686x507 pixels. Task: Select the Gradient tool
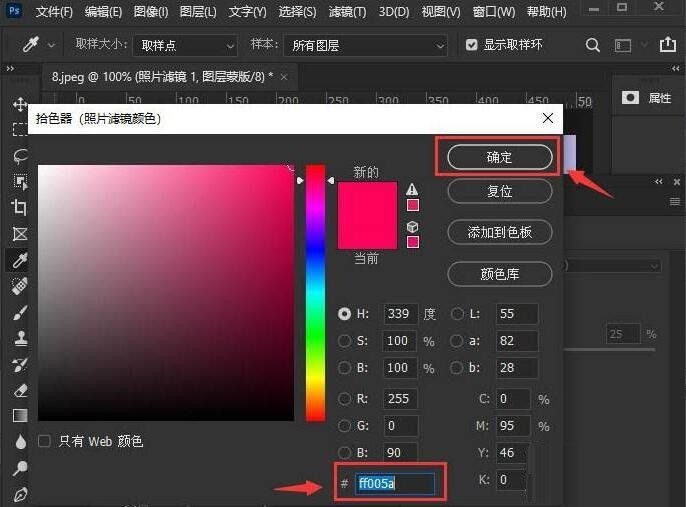pos(20,415)
